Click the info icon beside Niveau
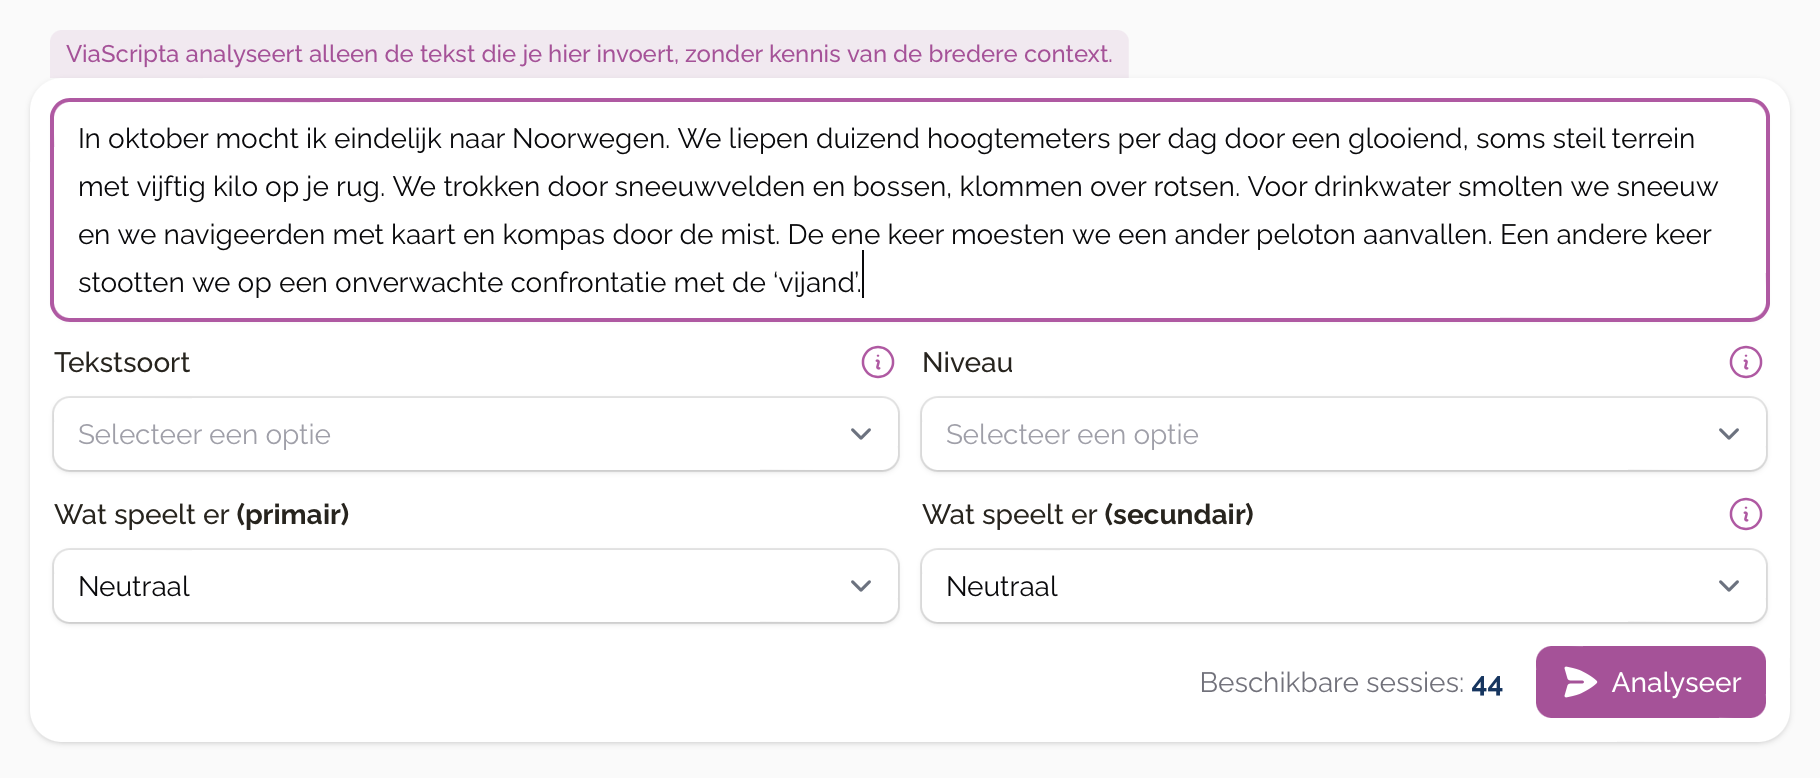 (x=1745, y=362)
